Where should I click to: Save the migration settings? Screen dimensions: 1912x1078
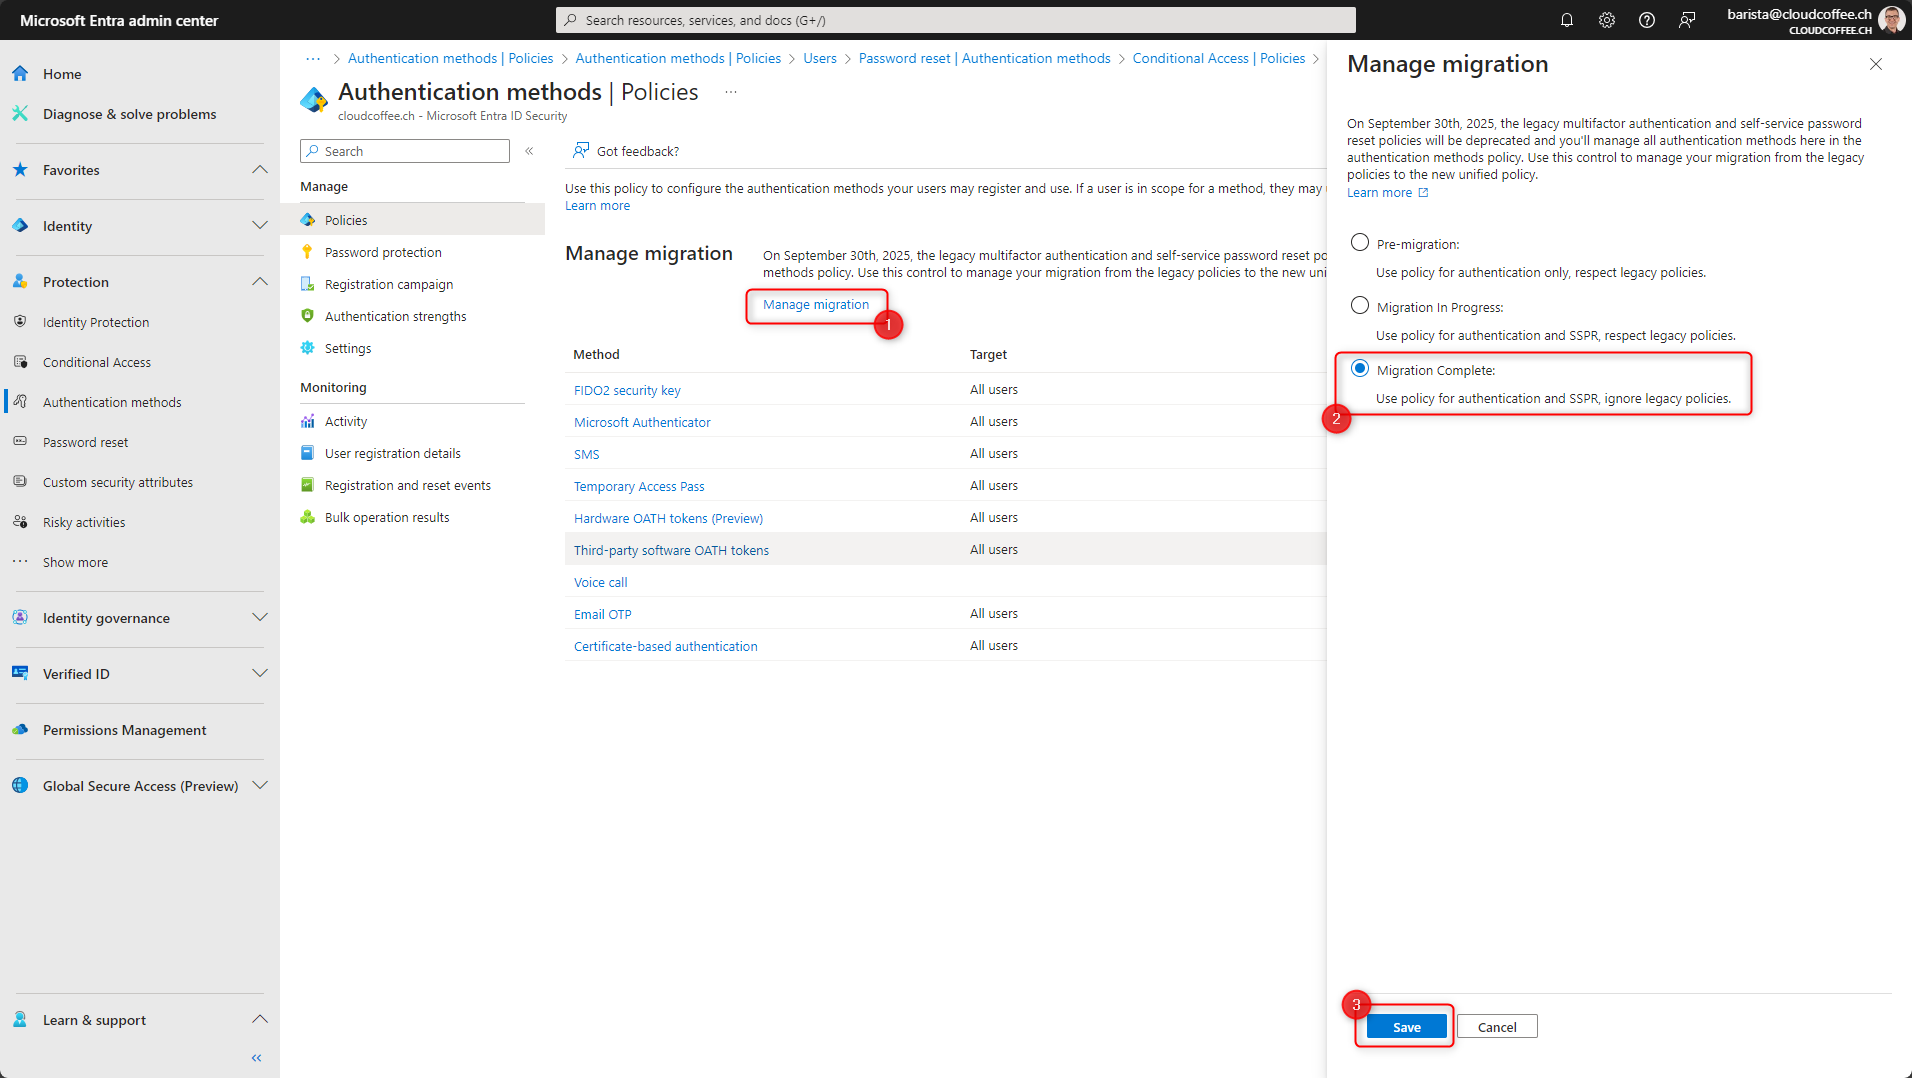pos(1404,1026)
